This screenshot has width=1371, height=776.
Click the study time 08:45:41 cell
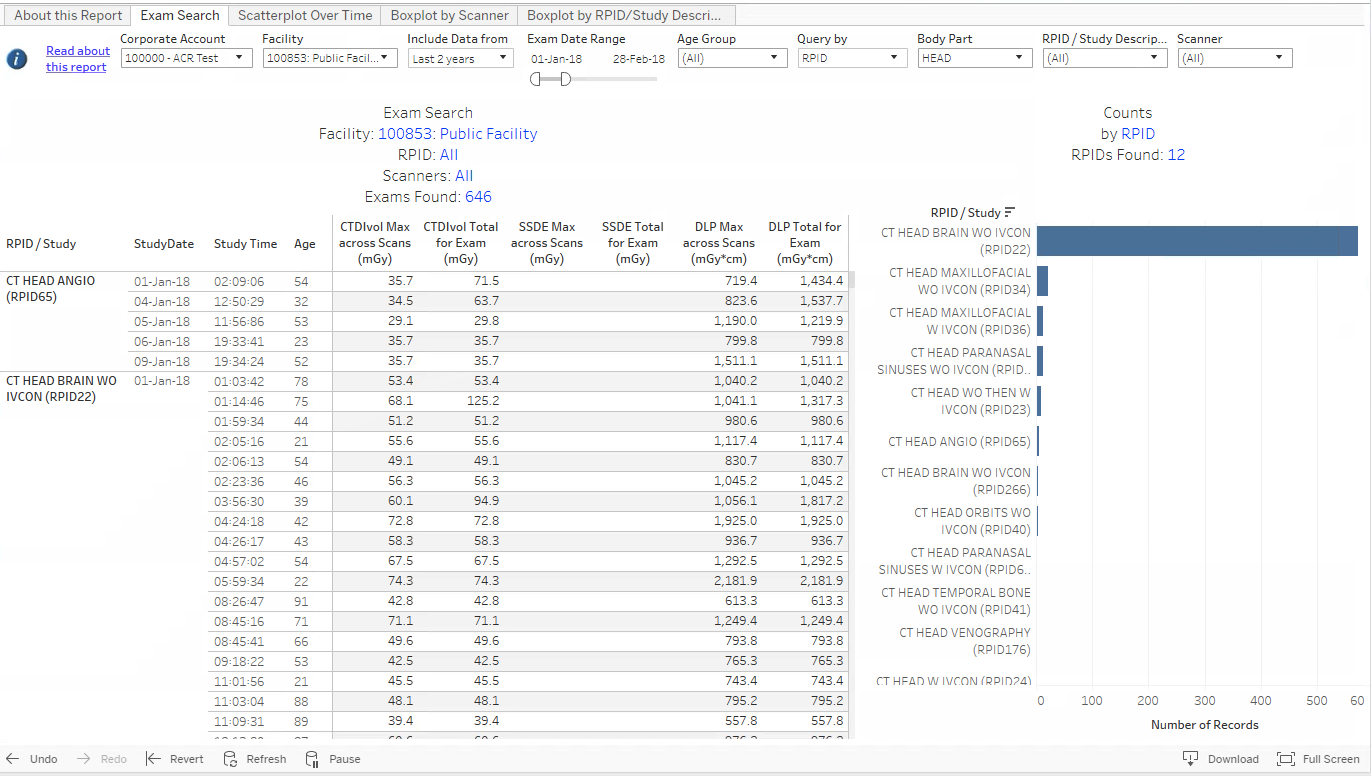pyautogui.click(x=239, y=641)
